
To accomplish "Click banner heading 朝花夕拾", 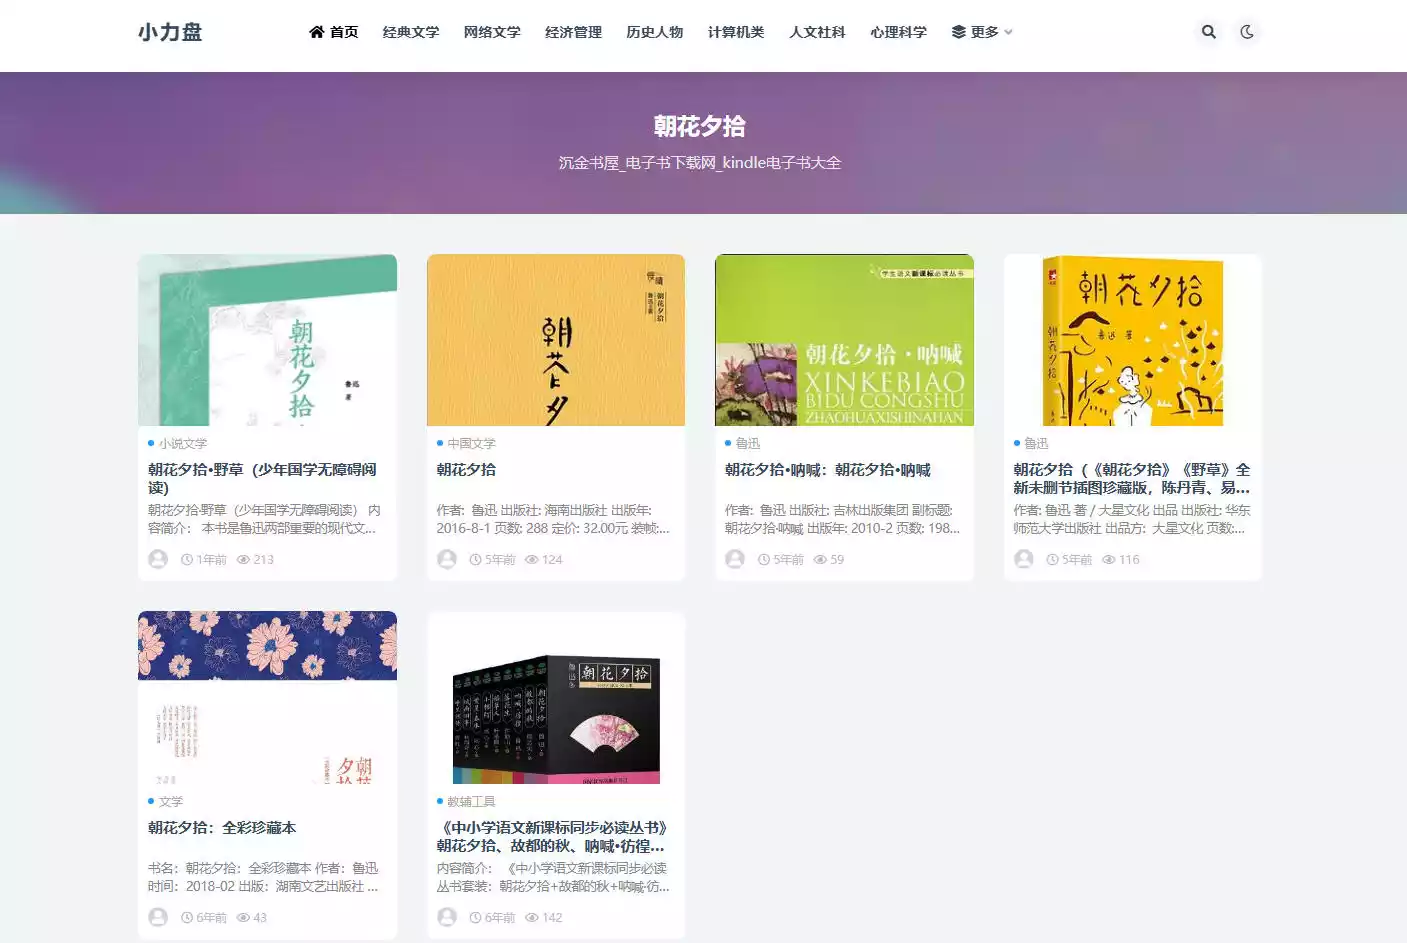I will pyautogui.click(x=700, y=126).
